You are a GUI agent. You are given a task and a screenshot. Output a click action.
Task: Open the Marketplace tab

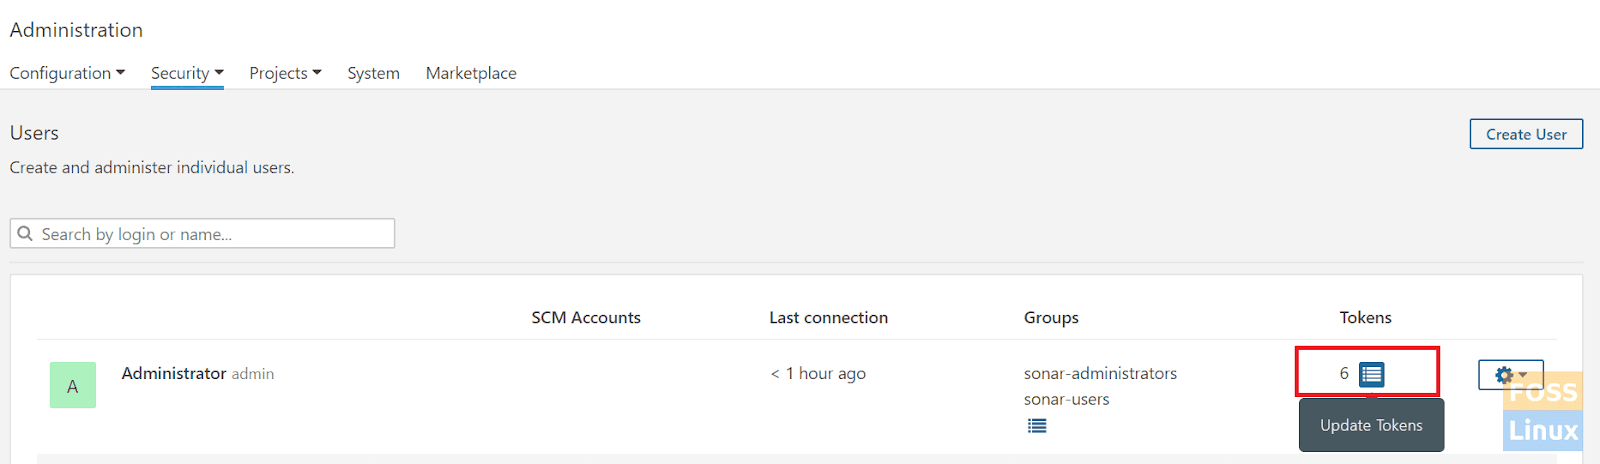click(471, 73)
